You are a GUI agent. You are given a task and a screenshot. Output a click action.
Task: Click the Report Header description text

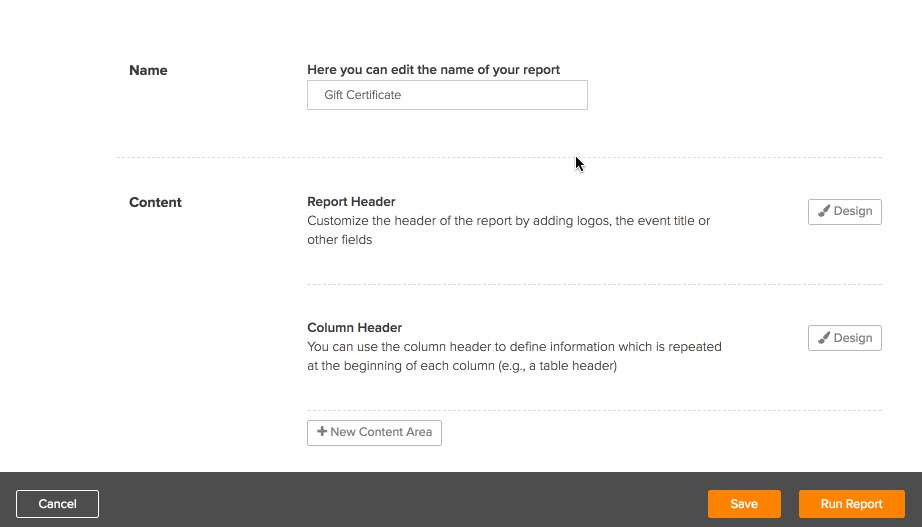509,230
